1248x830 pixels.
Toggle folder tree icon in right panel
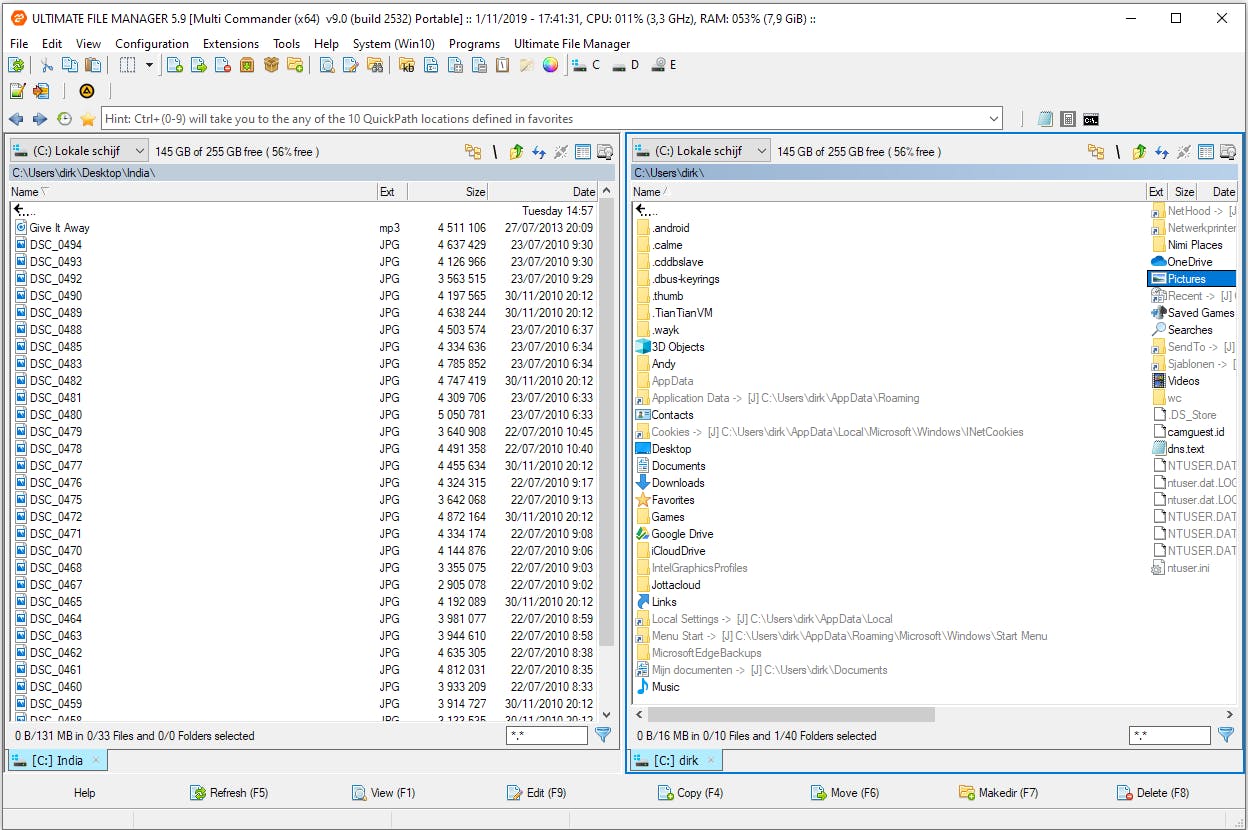click(1096, 152)
